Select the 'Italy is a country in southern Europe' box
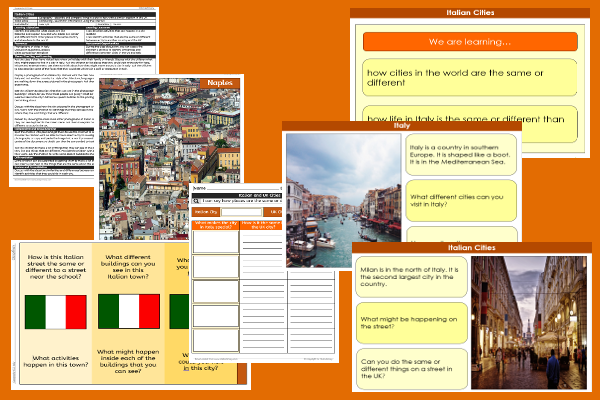The image size is (600, 400). [x=461, y=155]
